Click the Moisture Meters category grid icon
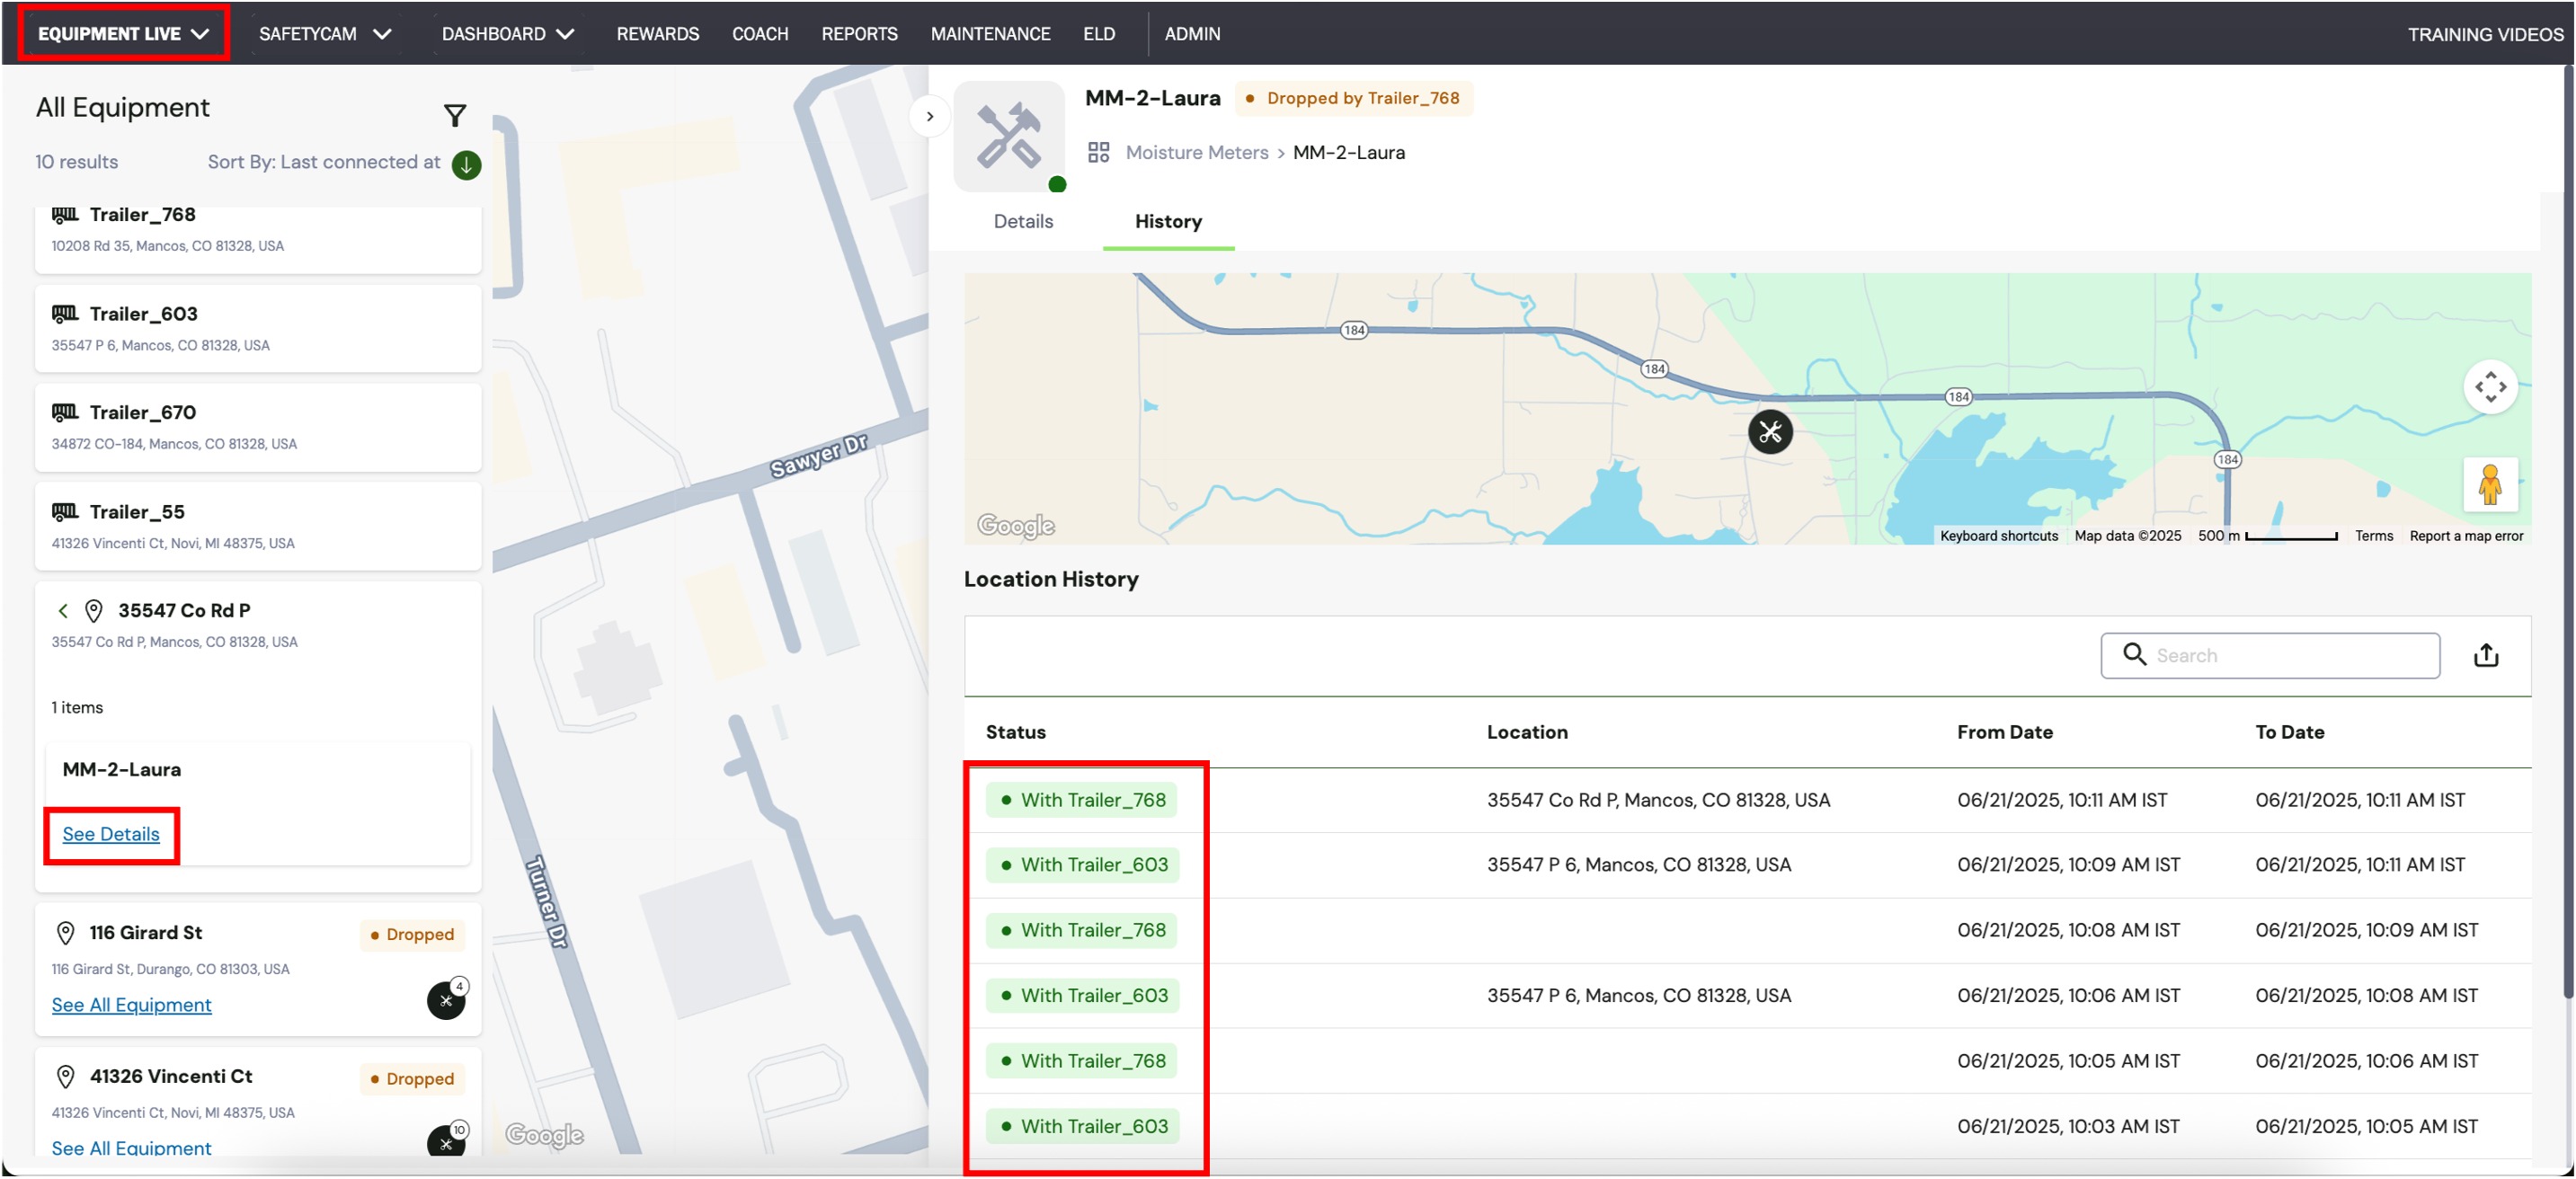This screenshot has height=1179, width=2576. 1098,152
